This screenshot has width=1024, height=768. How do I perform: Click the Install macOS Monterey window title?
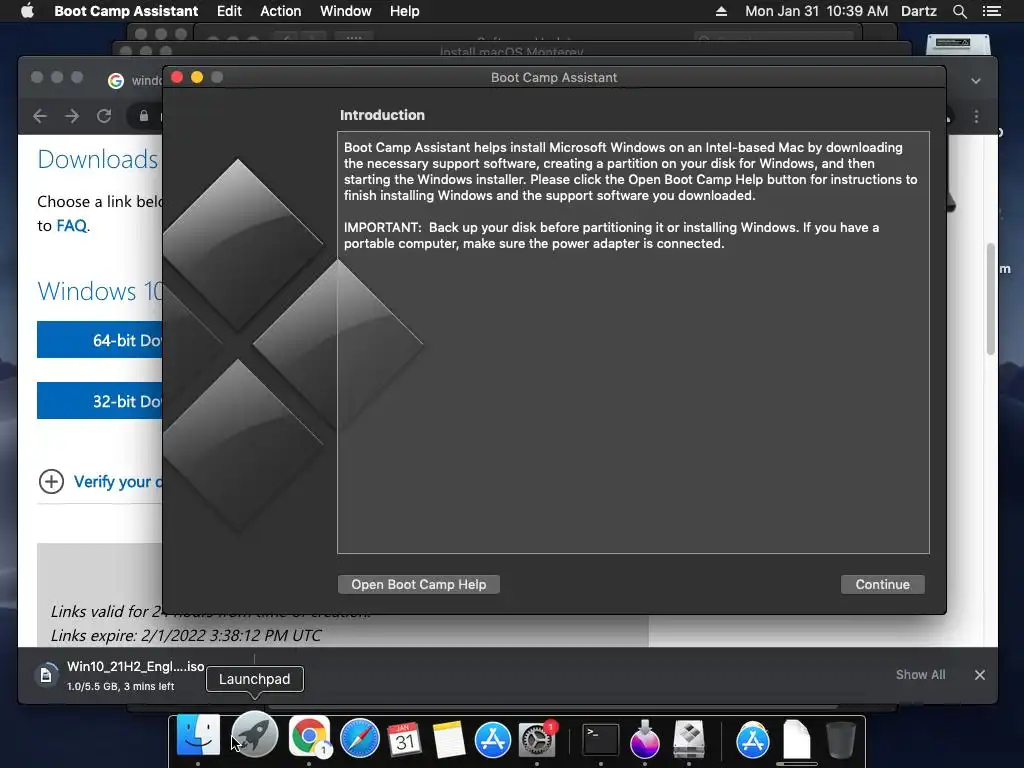(511, 52)
